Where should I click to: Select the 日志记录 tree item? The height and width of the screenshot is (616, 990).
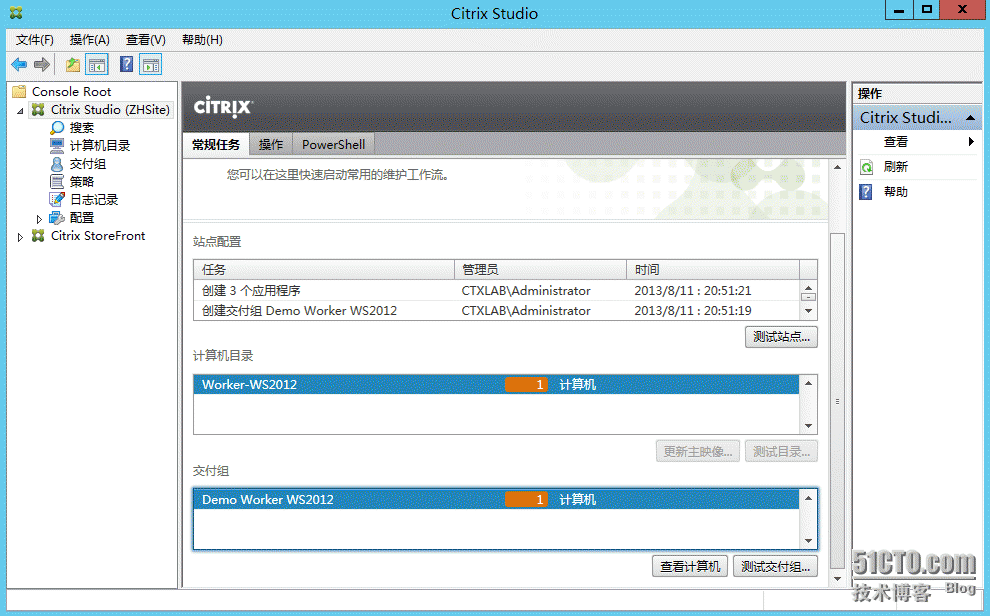93,200
